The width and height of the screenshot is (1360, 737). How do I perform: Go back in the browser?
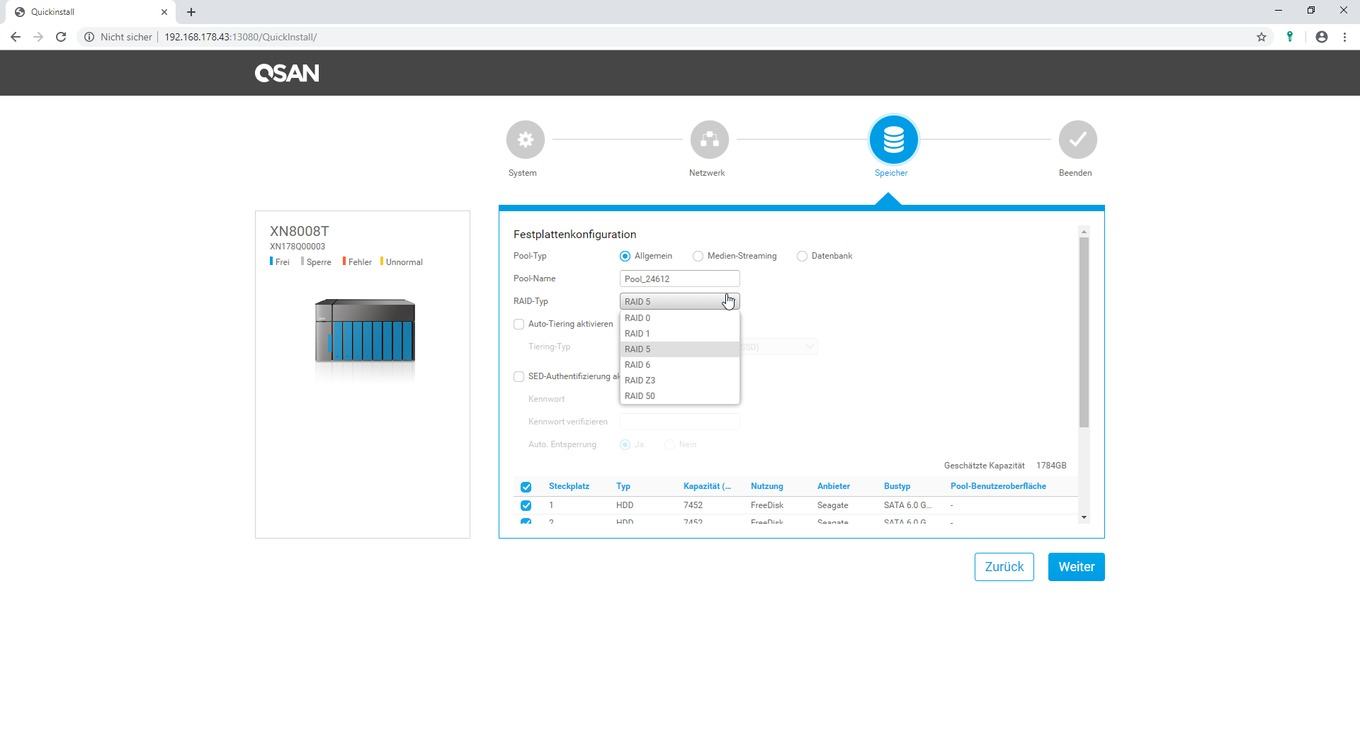[x=15, y=37]
